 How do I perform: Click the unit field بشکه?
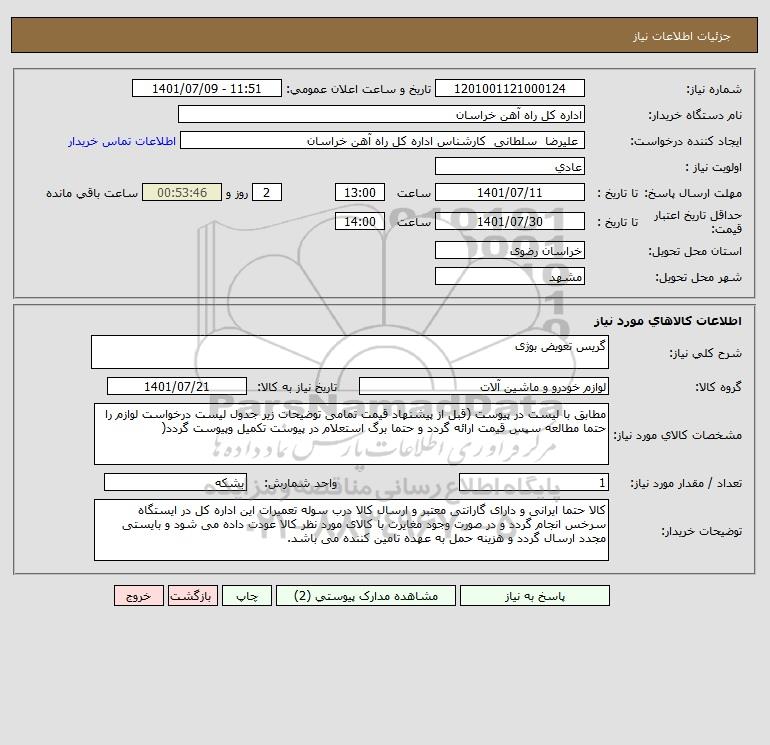[175, 482]
